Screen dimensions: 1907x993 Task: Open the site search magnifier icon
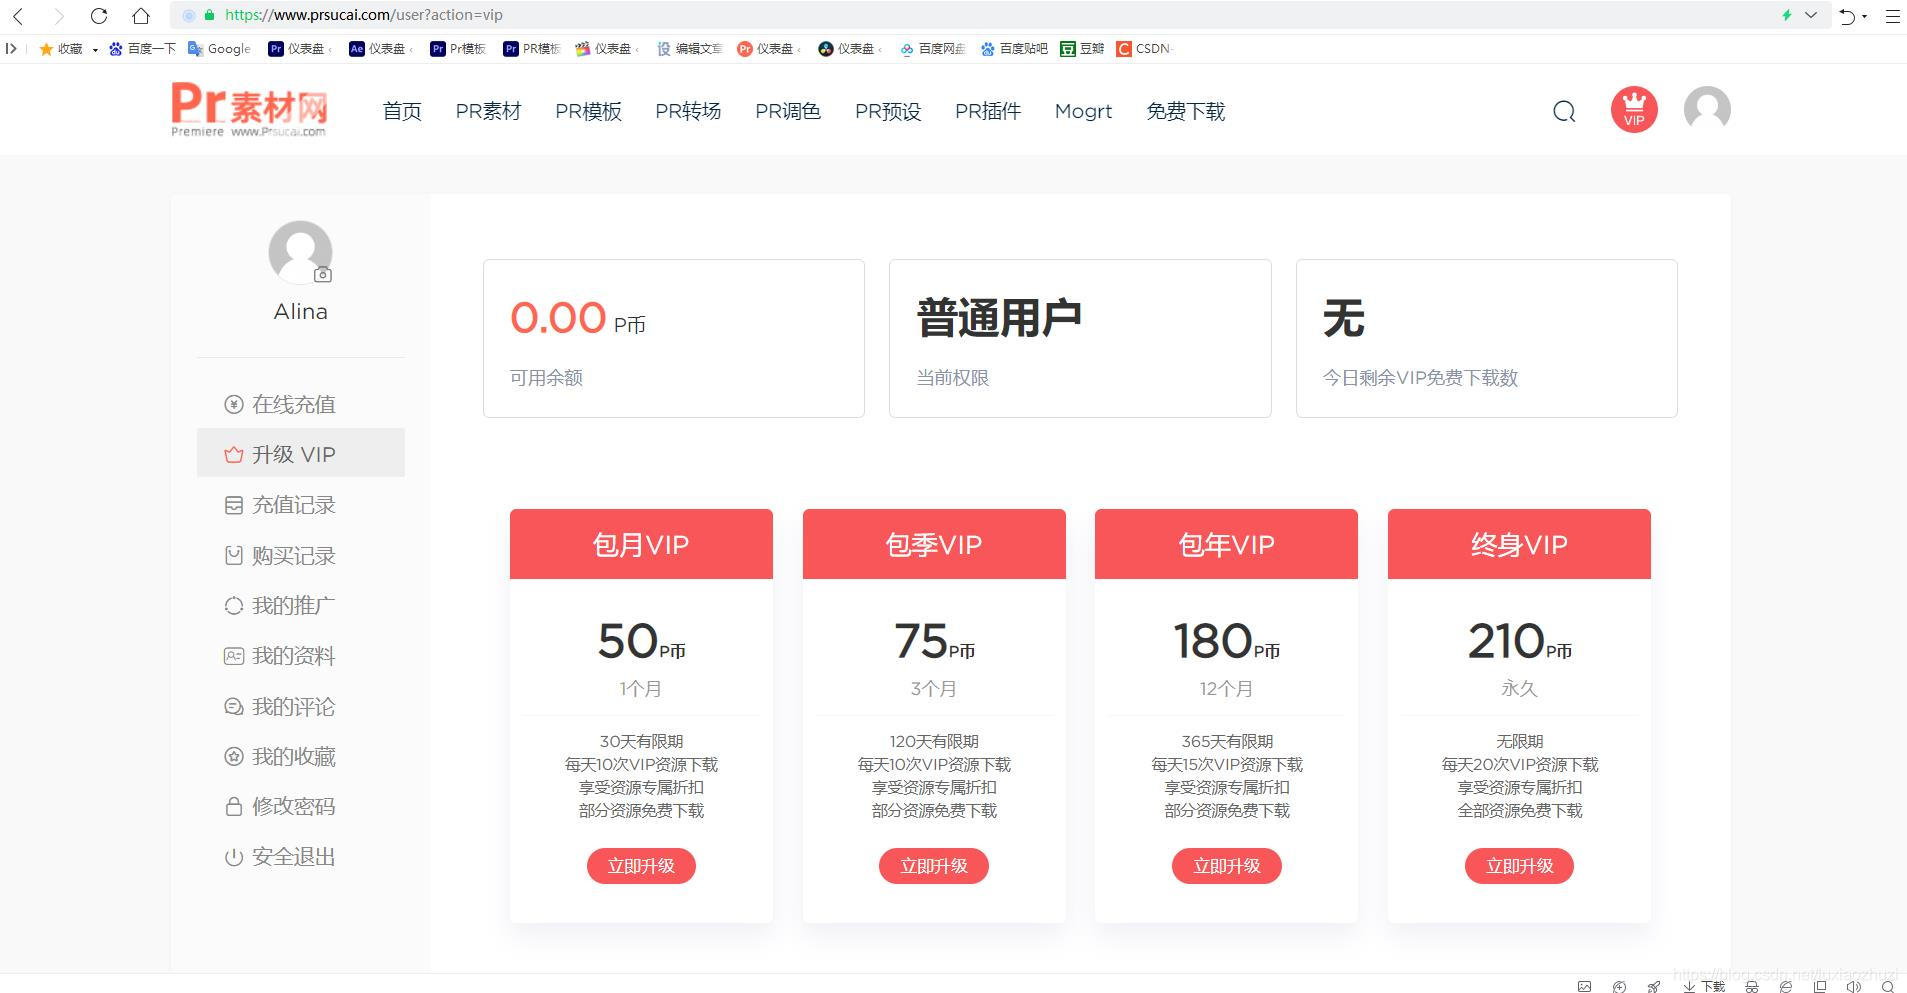1564,111
